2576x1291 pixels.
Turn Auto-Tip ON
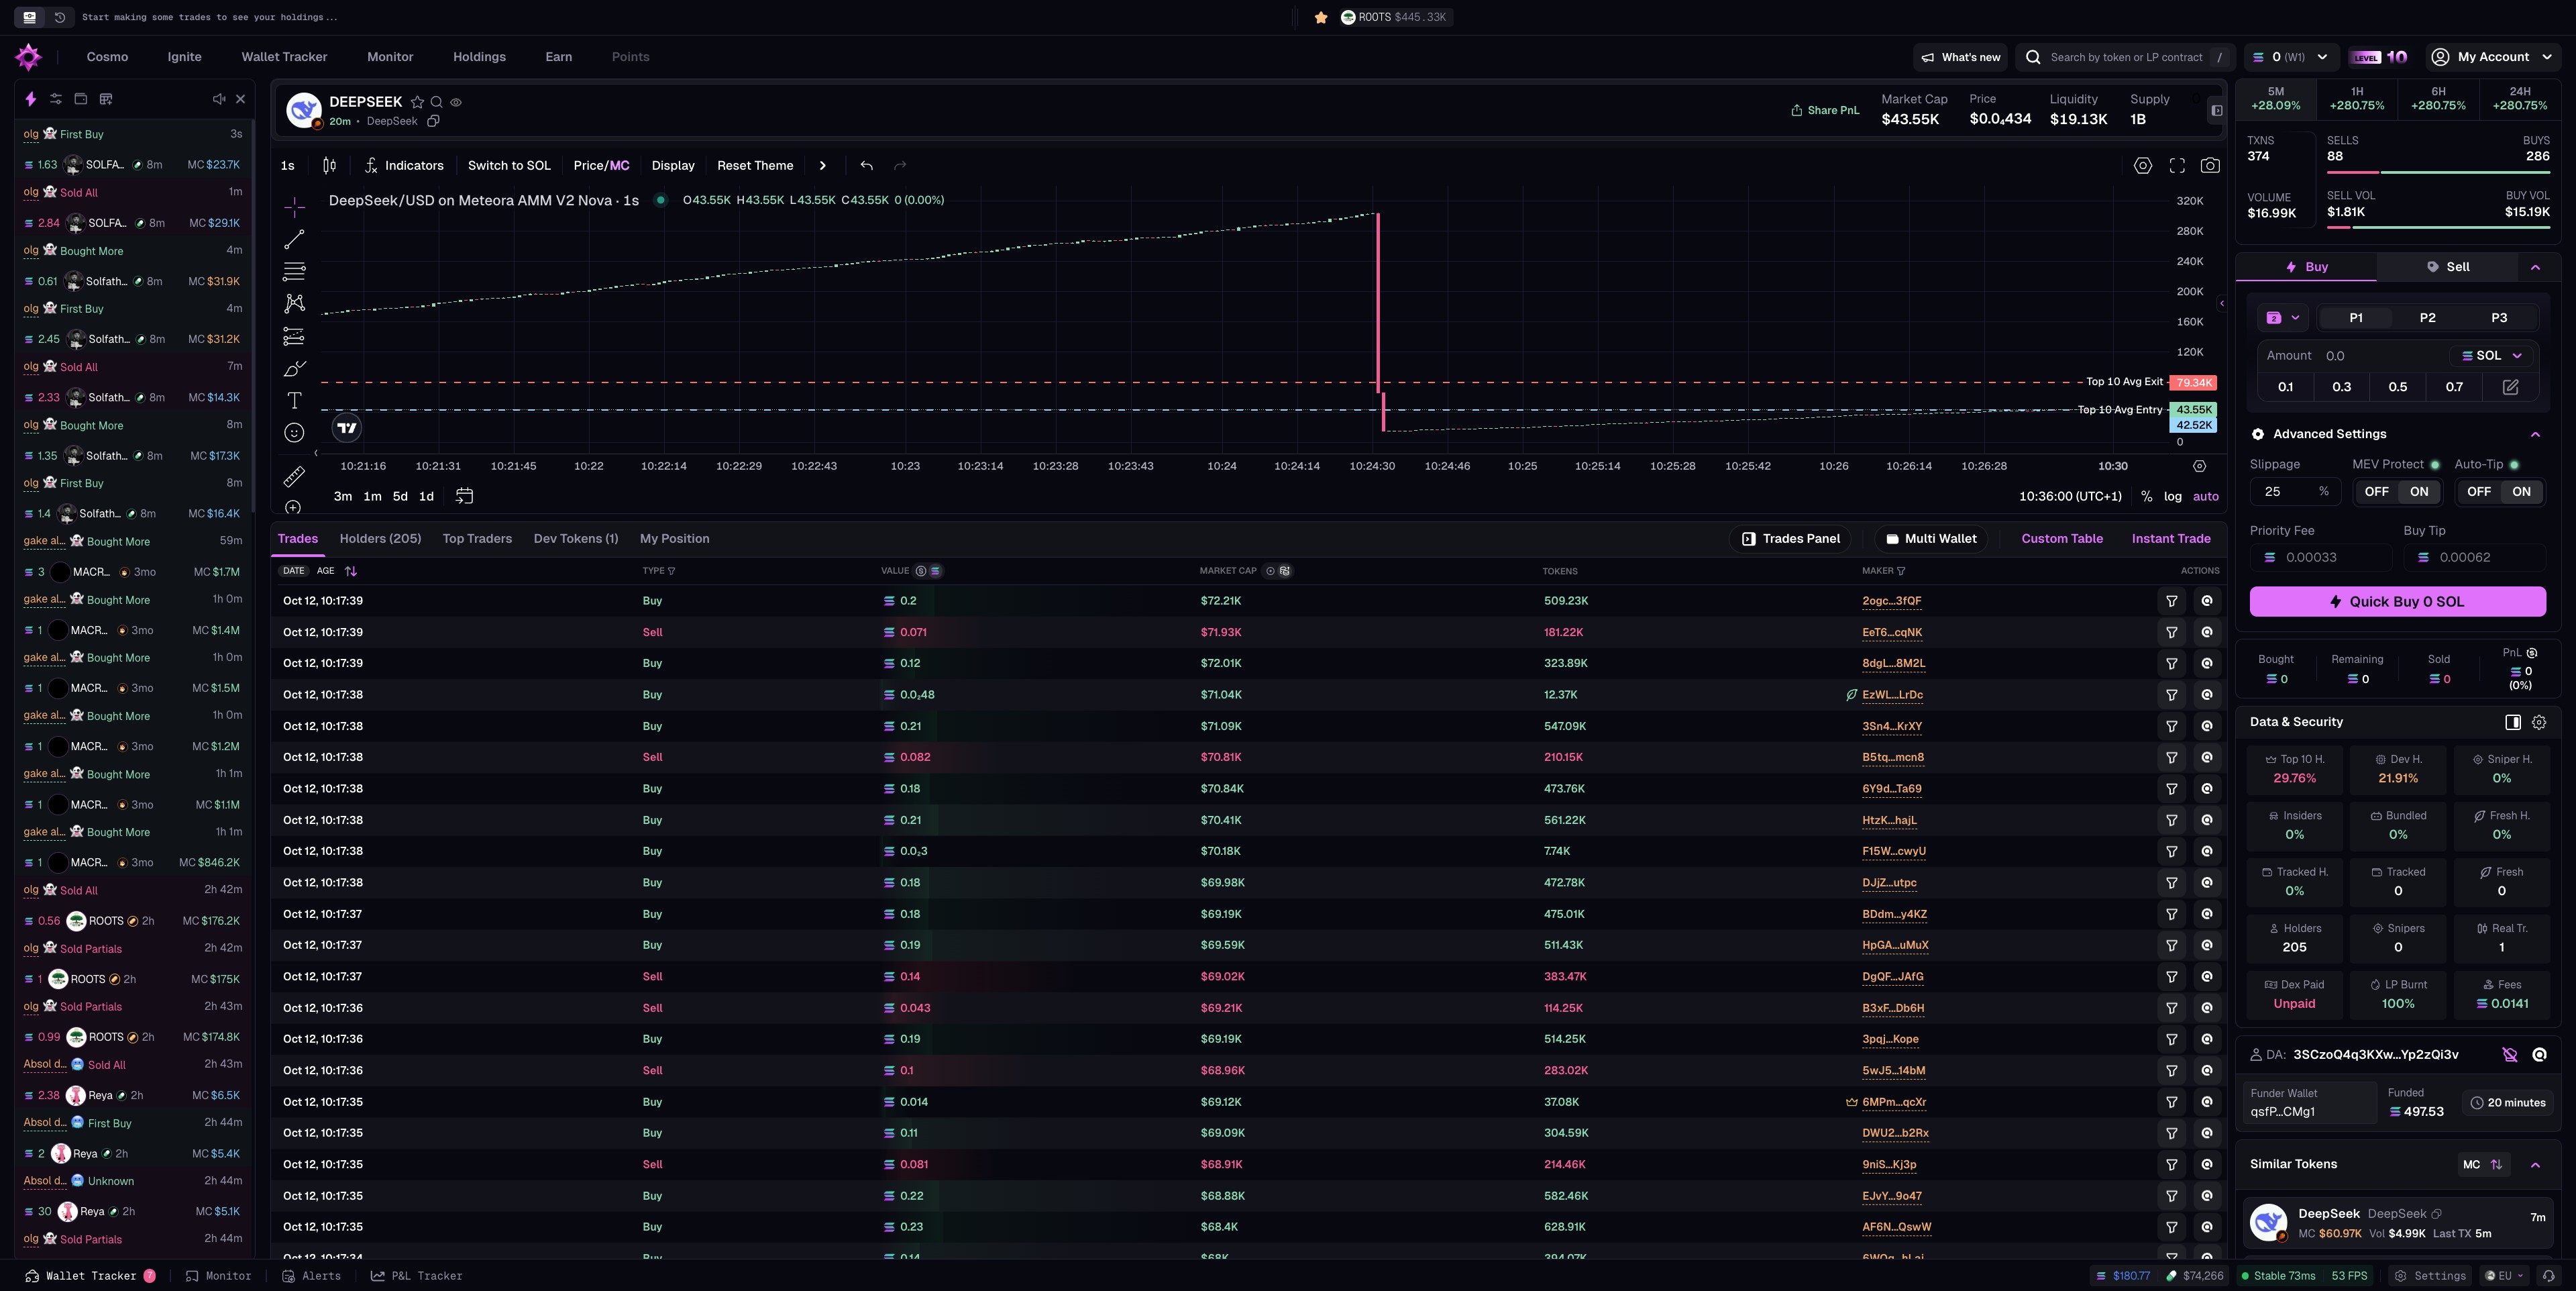[2522, 492]
